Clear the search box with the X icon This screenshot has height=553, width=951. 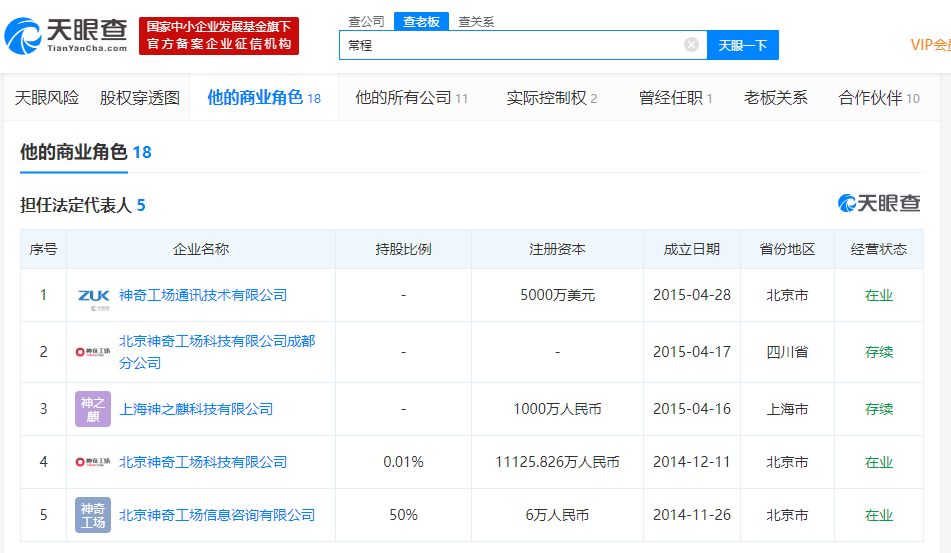coord(691,45)
